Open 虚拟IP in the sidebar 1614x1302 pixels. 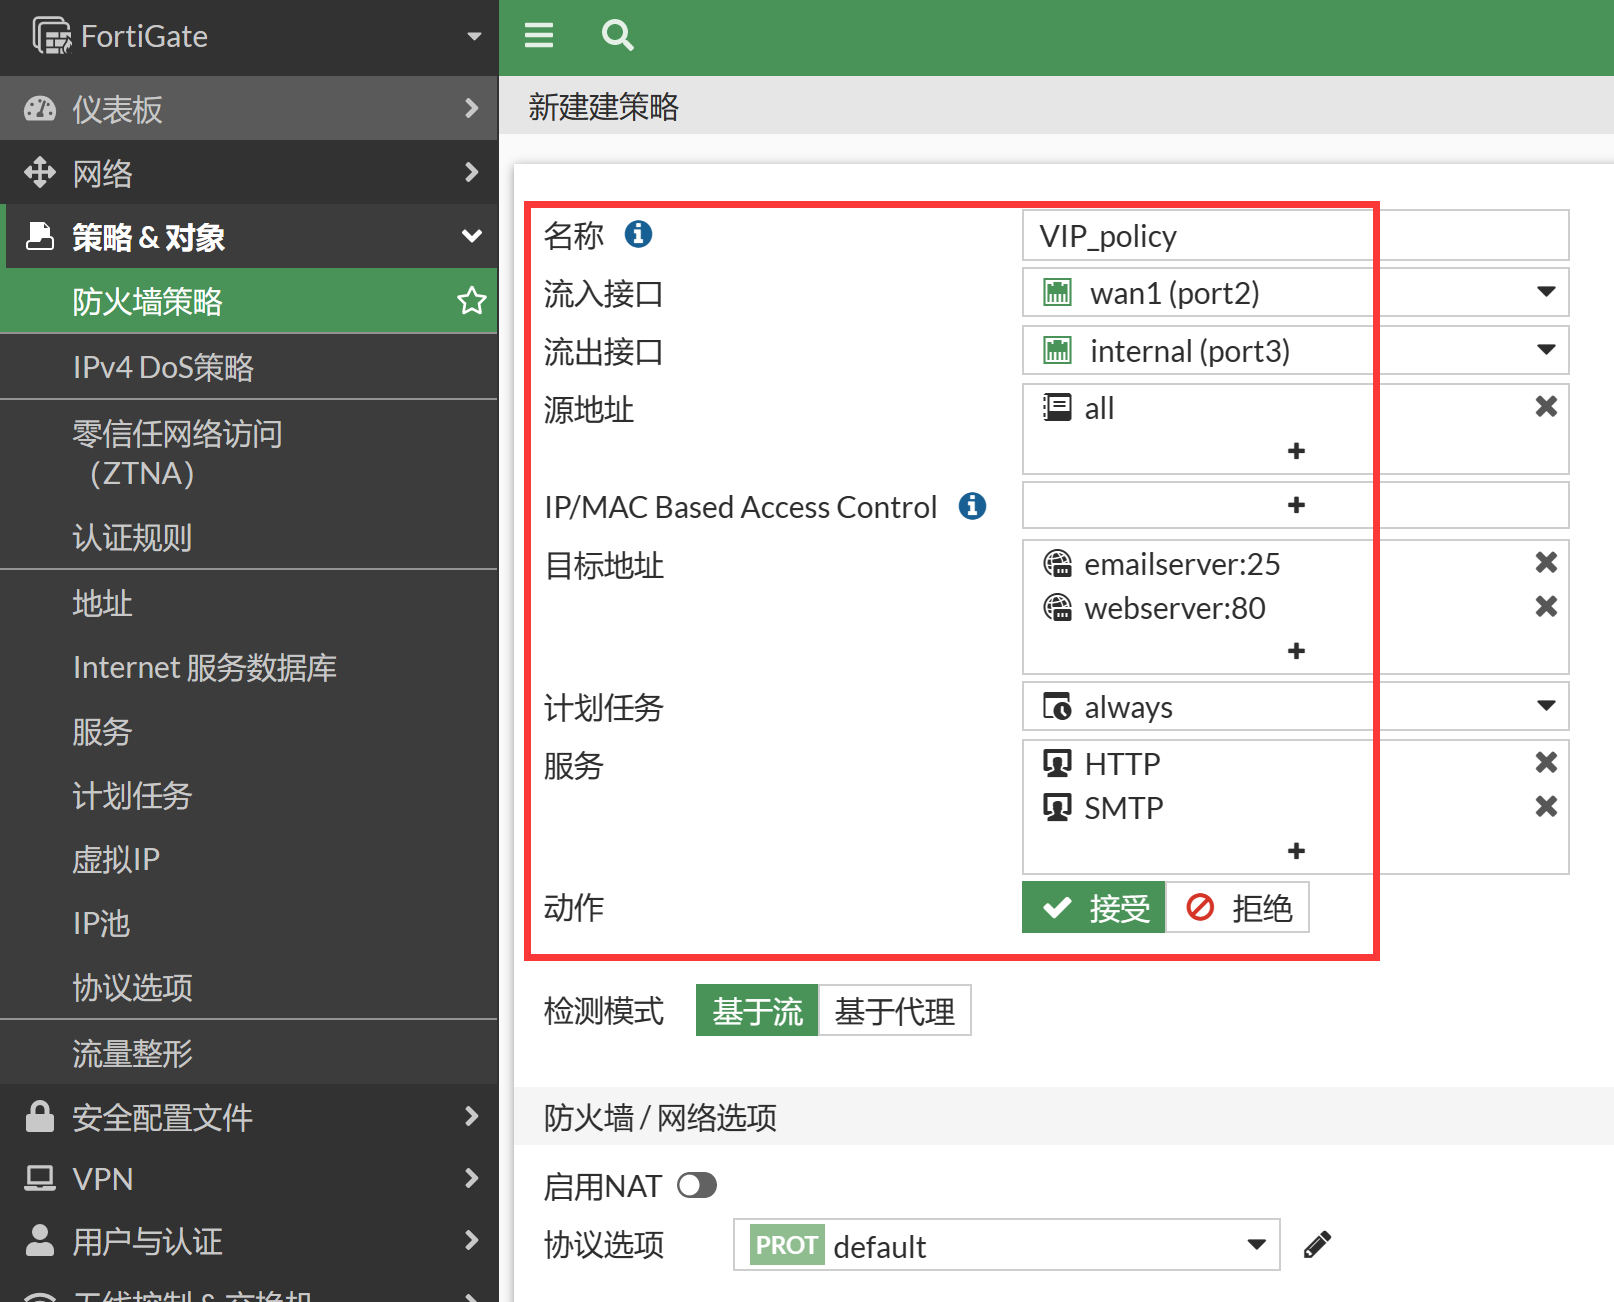pyautogui.click(x=116, y=859)
